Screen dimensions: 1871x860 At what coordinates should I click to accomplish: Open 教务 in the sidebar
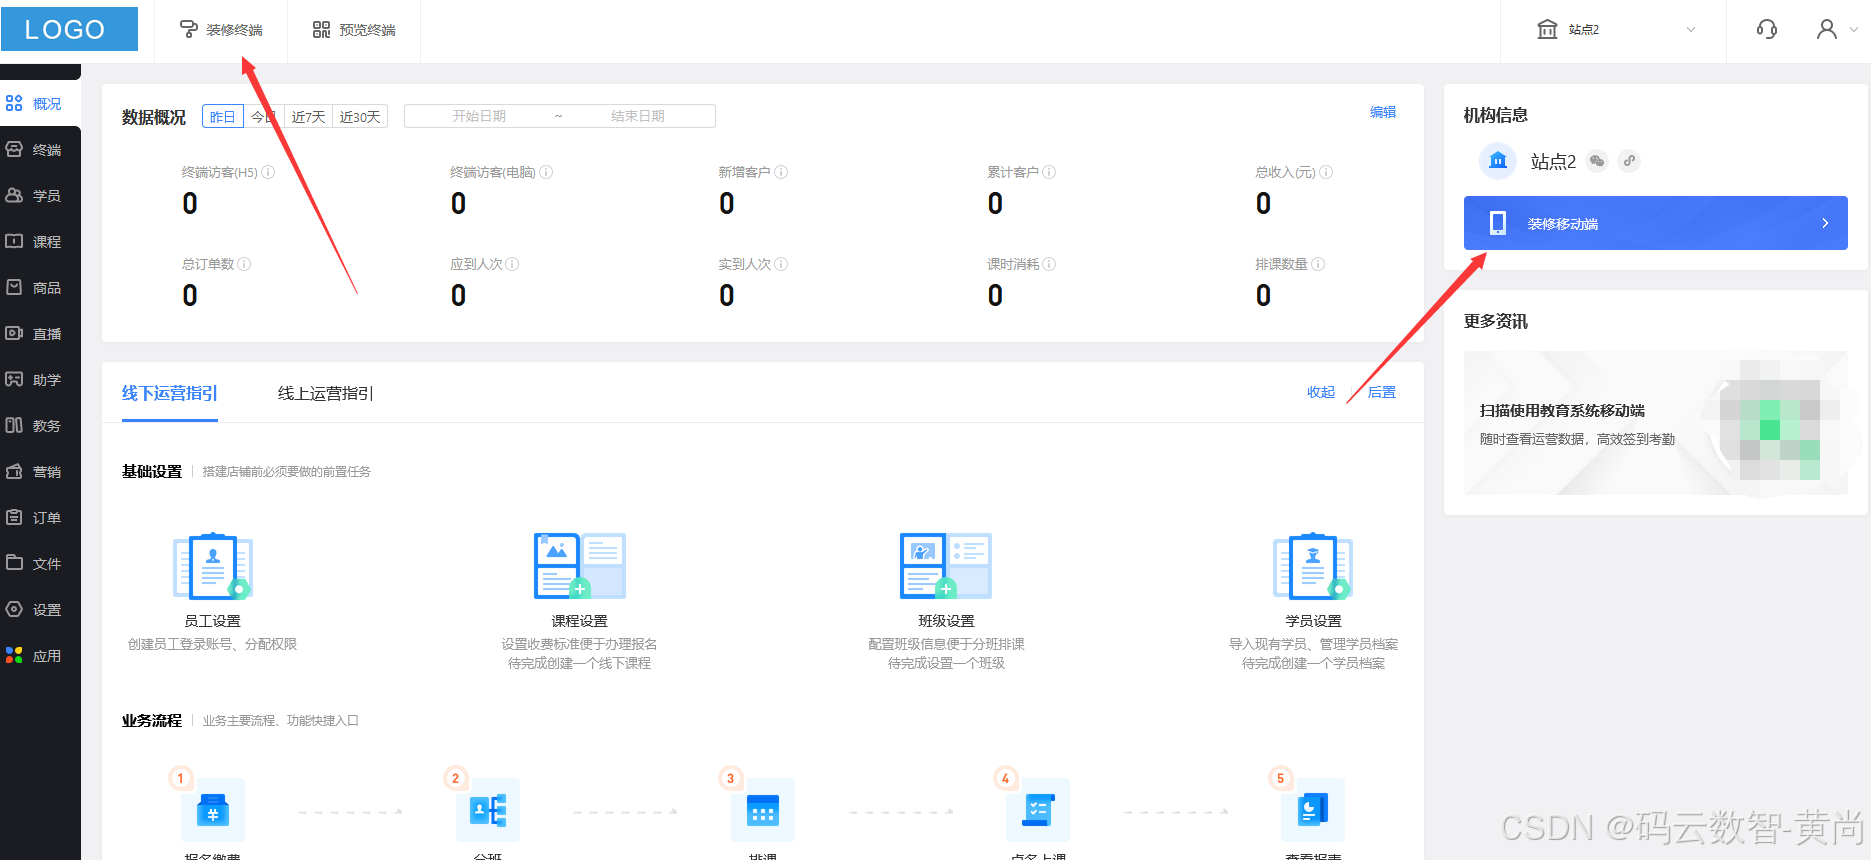coord(40,425)
